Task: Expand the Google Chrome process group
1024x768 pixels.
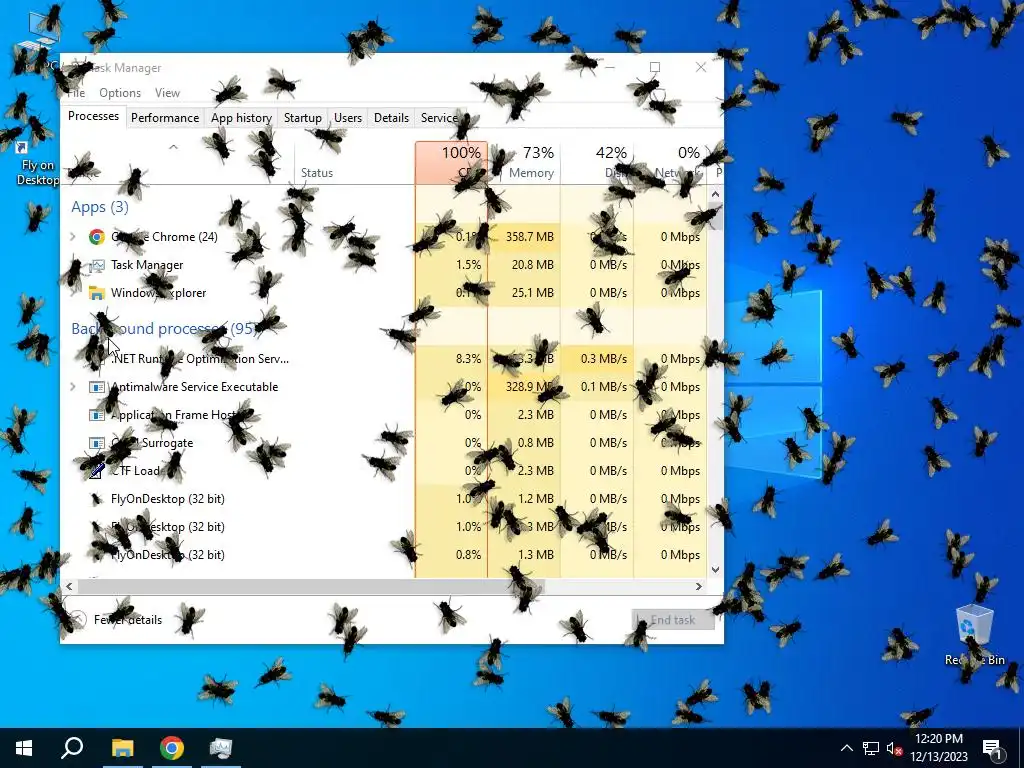Action: (72, 237)
